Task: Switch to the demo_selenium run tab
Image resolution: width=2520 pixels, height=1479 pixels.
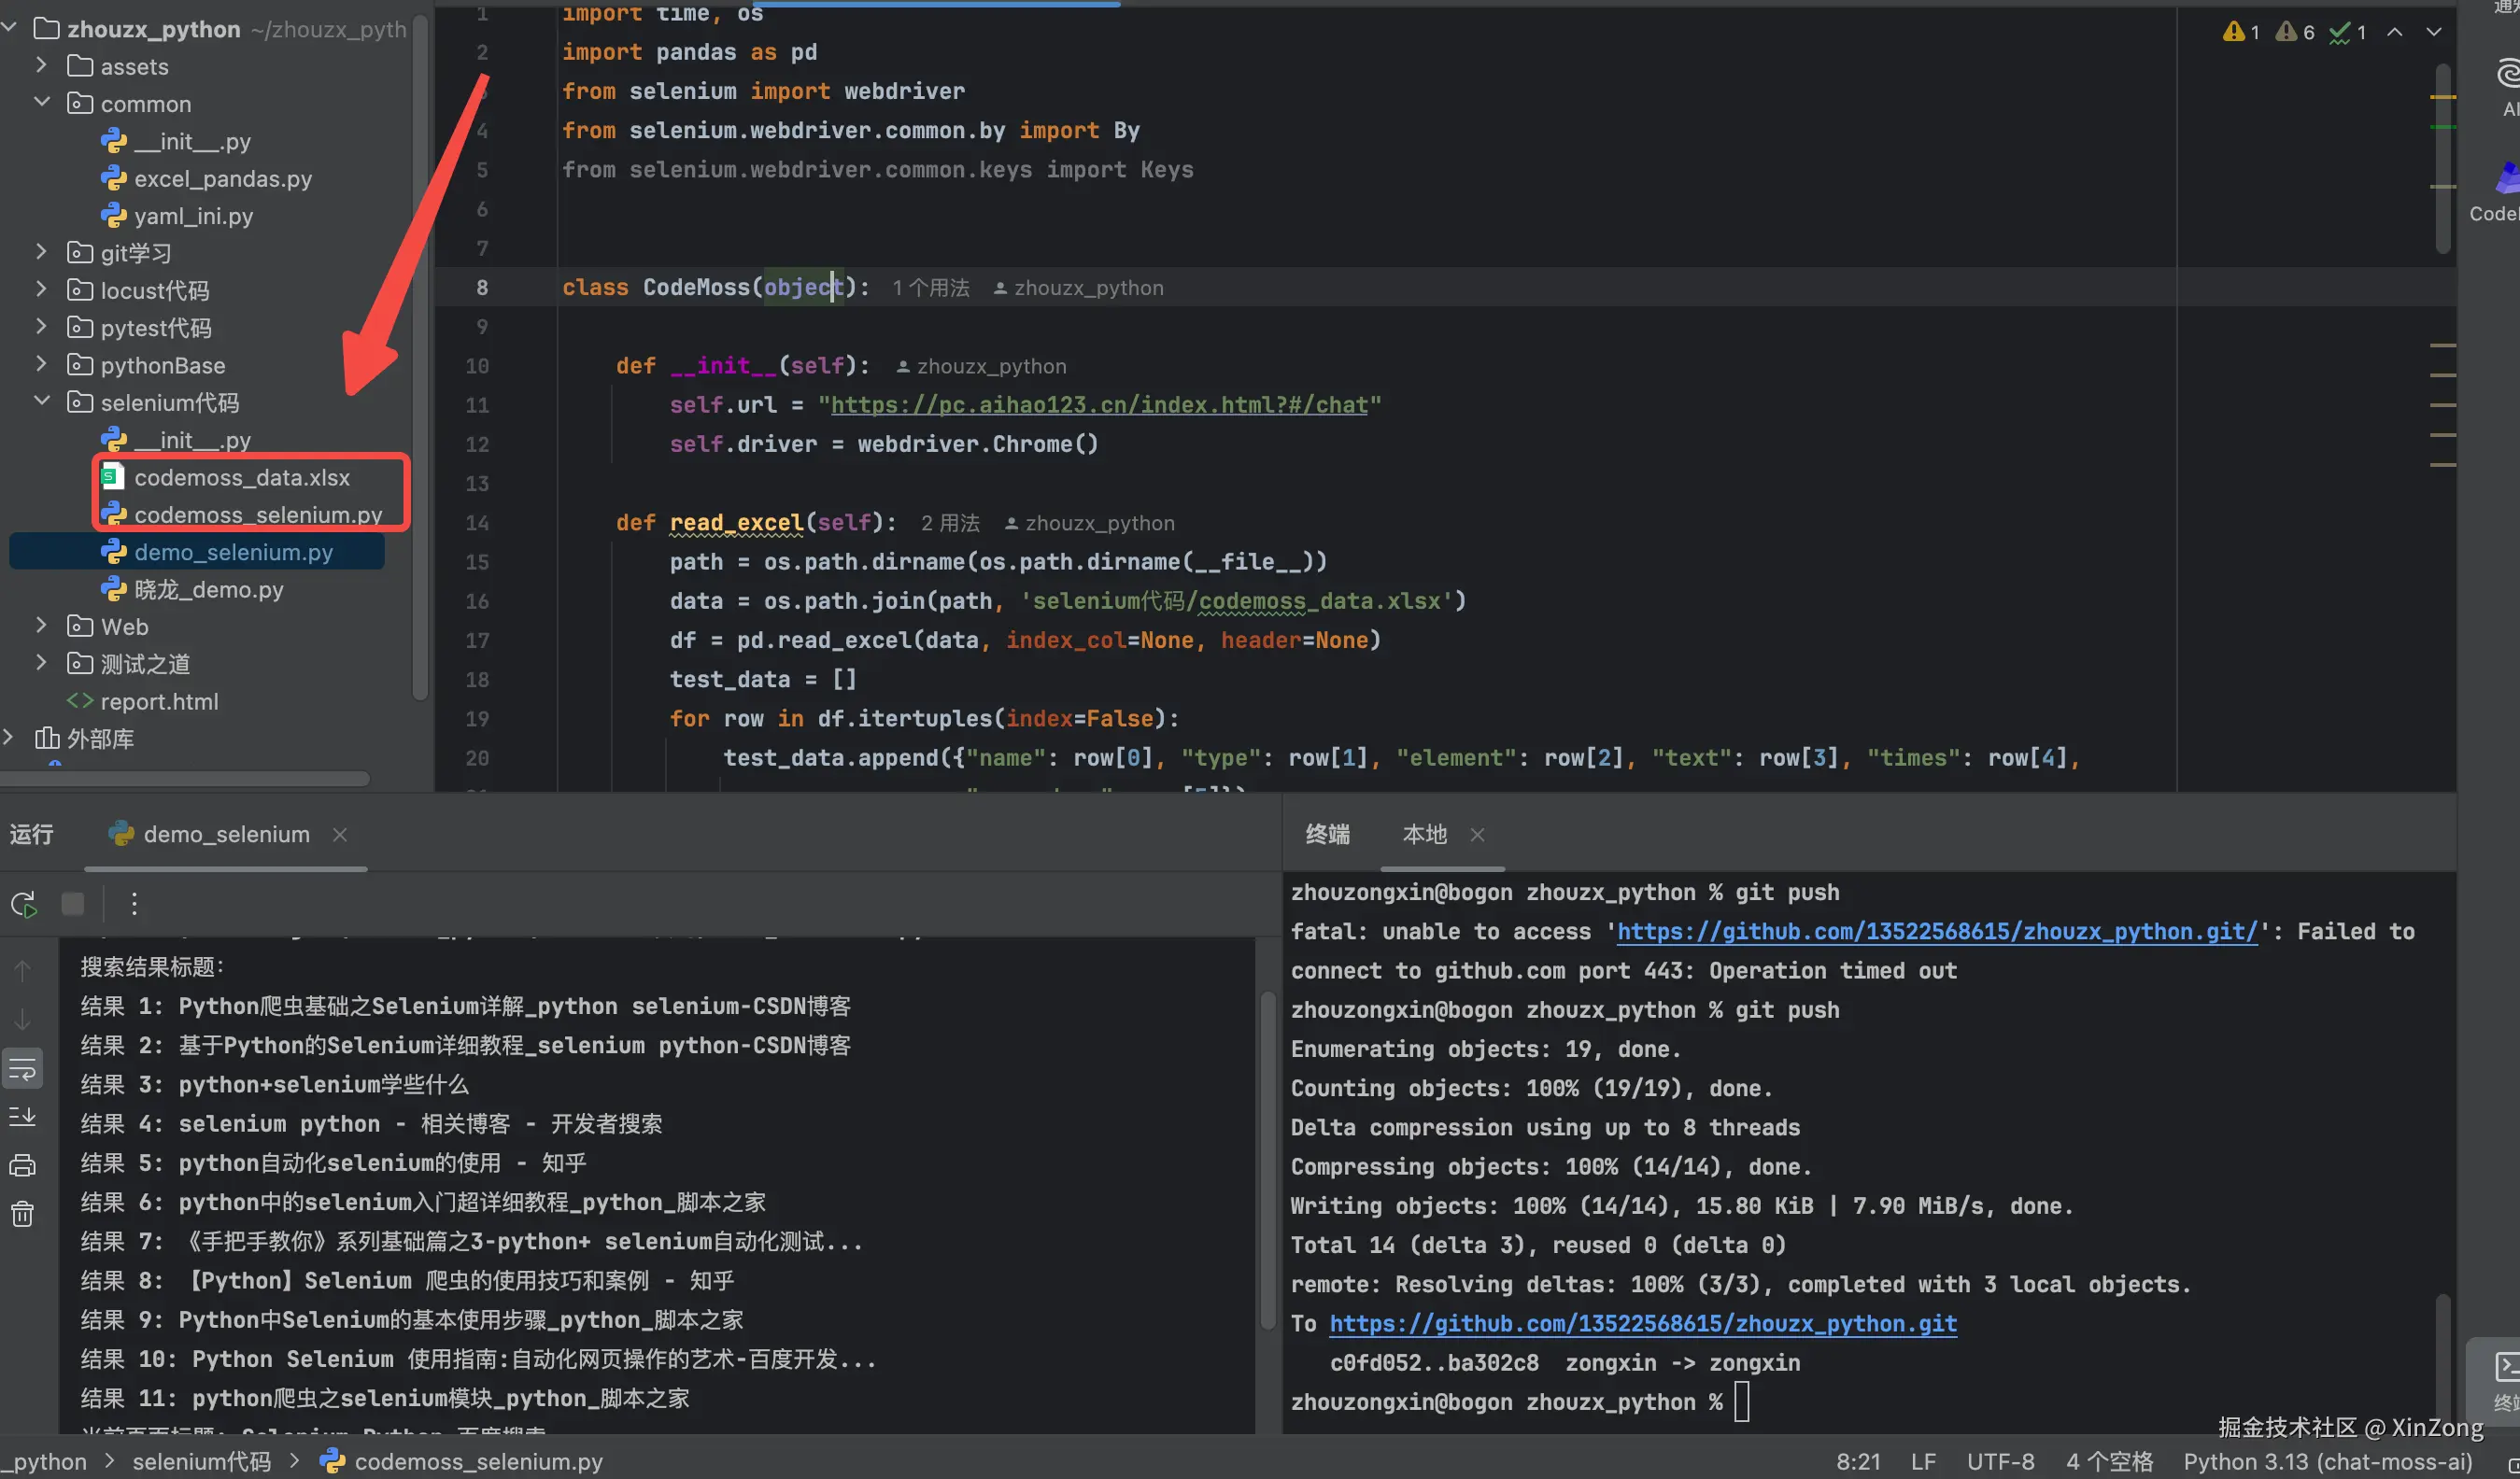Action: [x=225, y=834]
